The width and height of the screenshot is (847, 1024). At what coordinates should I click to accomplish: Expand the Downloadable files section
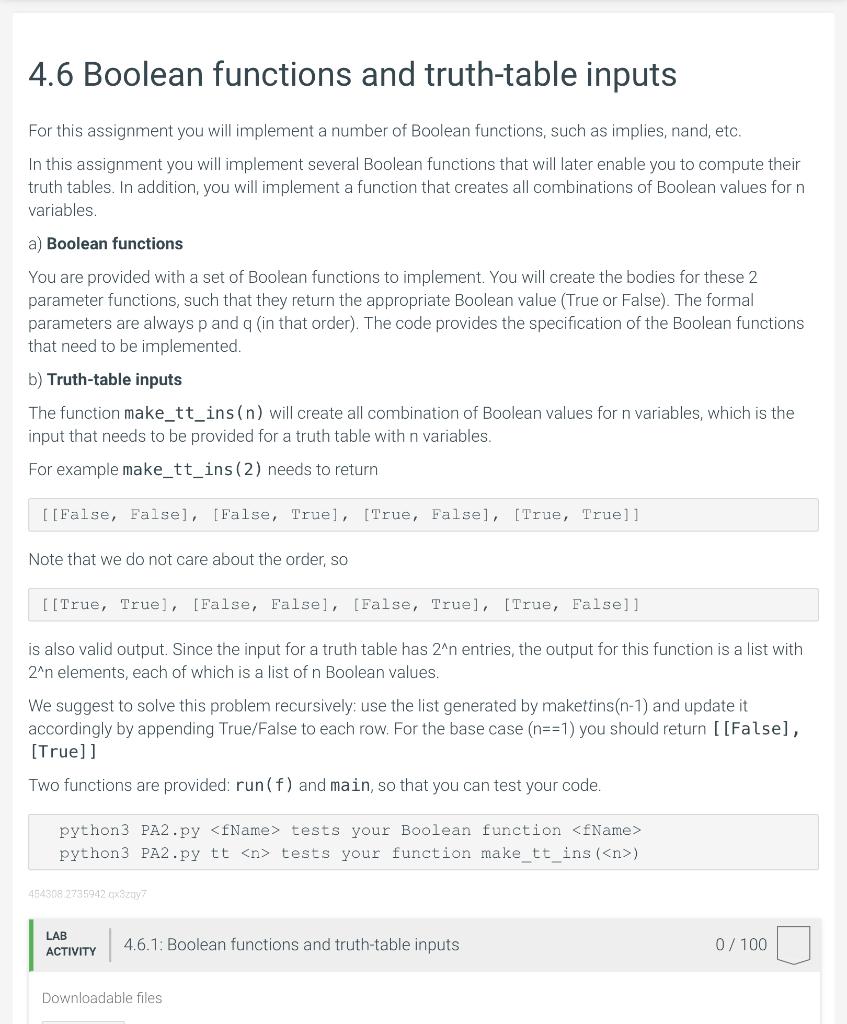[101, 997]
